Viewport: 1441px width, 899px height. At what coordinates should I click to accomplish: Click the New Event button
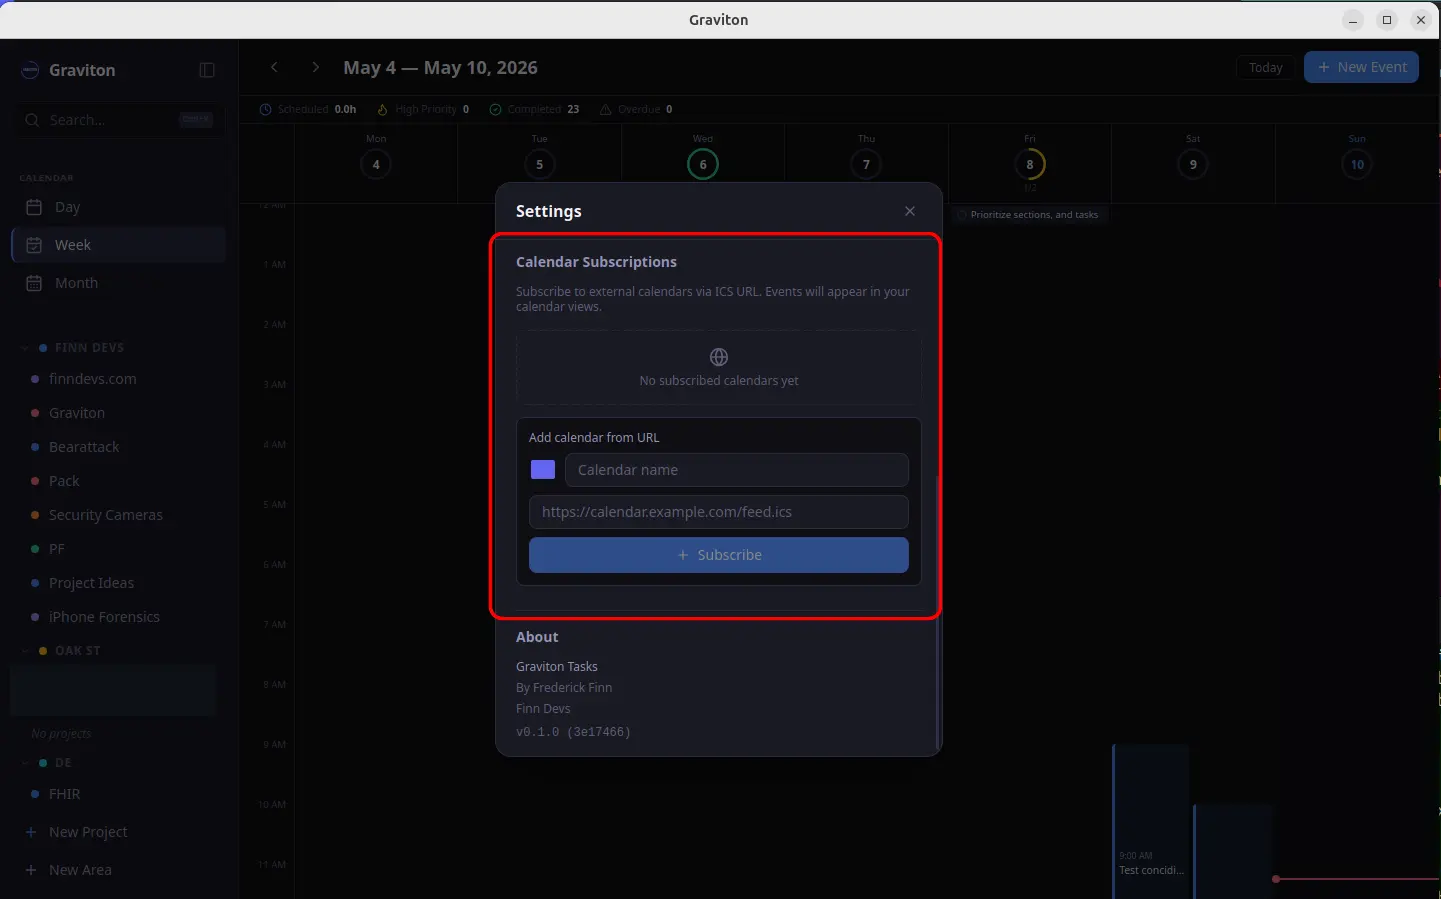(1361, 67)
